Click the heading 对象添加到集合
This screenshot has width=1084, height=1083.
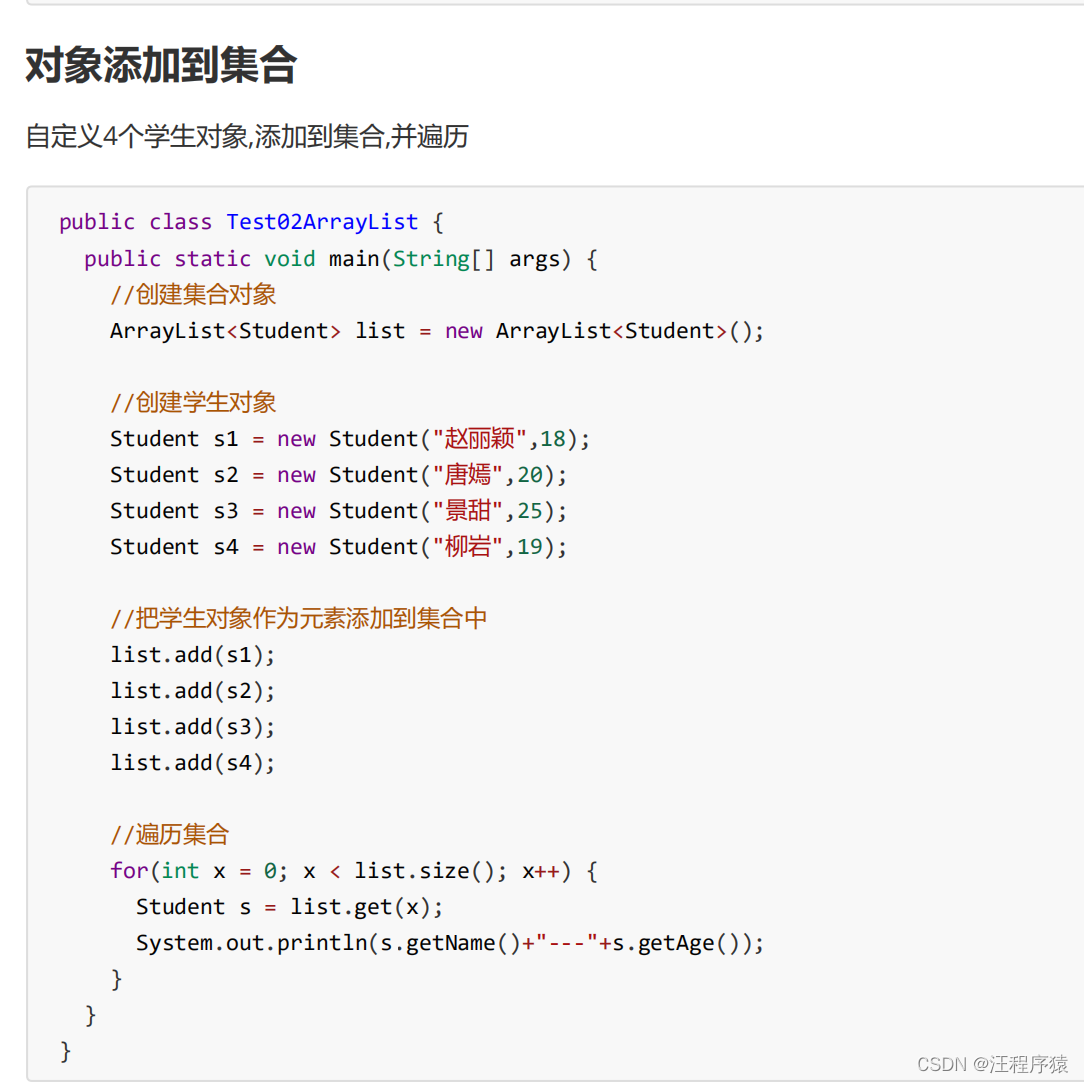coord(161,66)
